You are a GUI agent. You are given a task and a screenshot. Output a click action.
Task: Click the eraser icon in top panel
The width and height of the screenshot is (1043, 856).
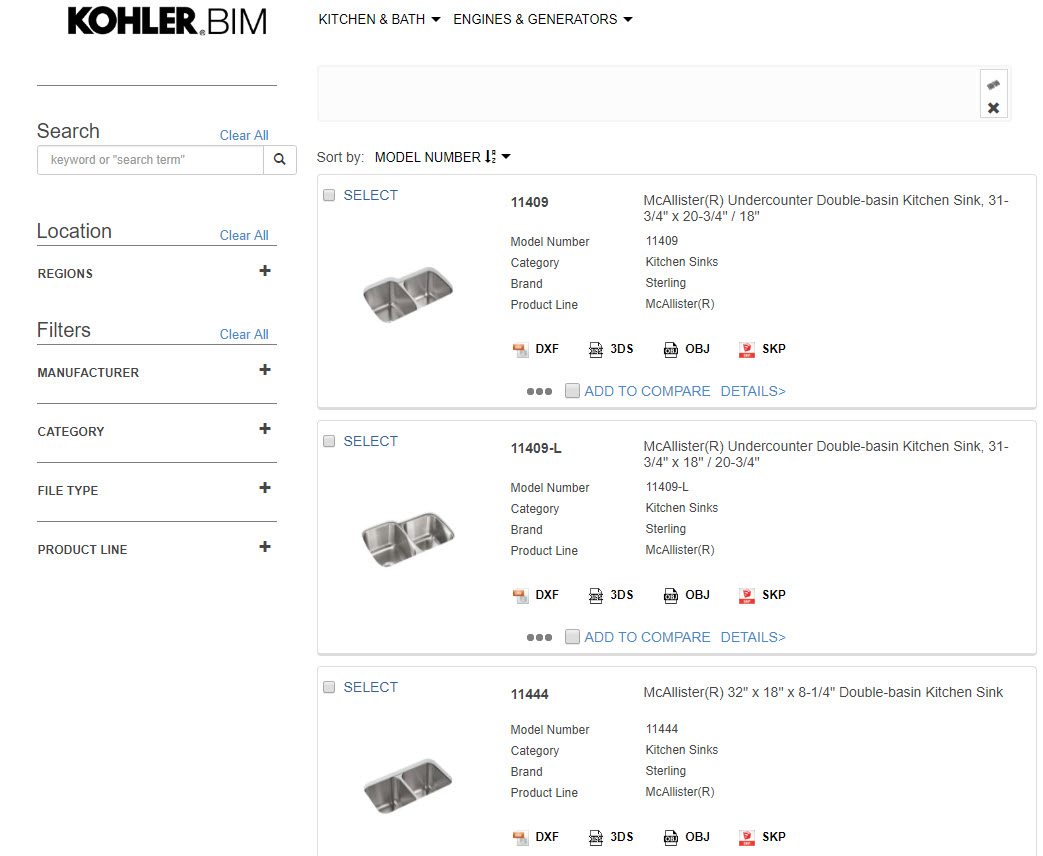[x=994, y=84]
